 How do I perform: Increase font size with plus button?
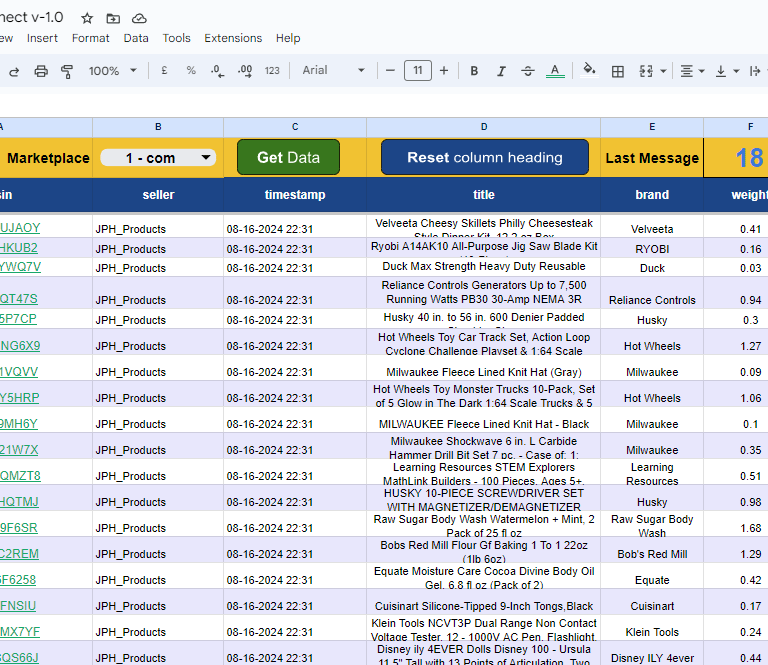444,71
